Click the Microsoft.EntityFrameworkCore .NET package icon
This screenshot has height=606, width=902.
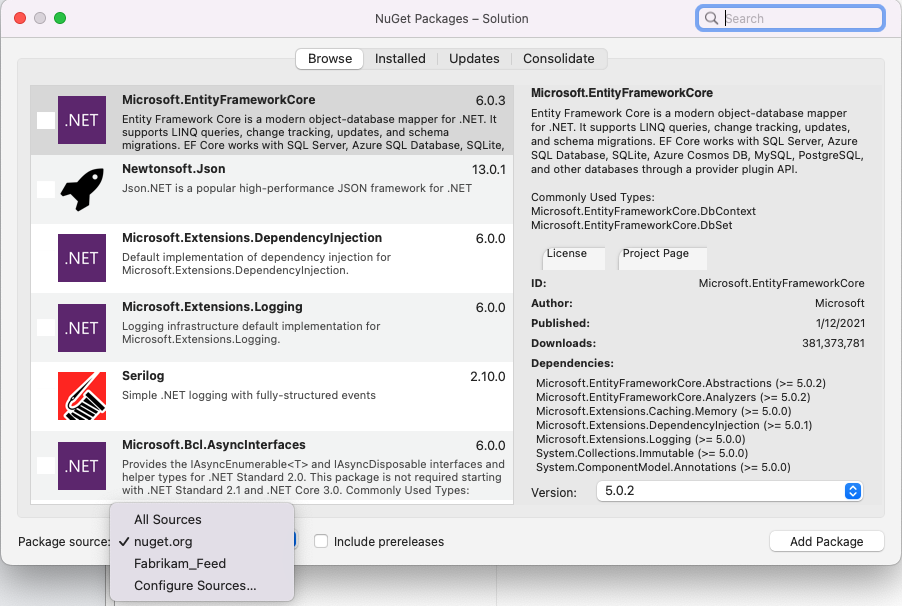80,119
